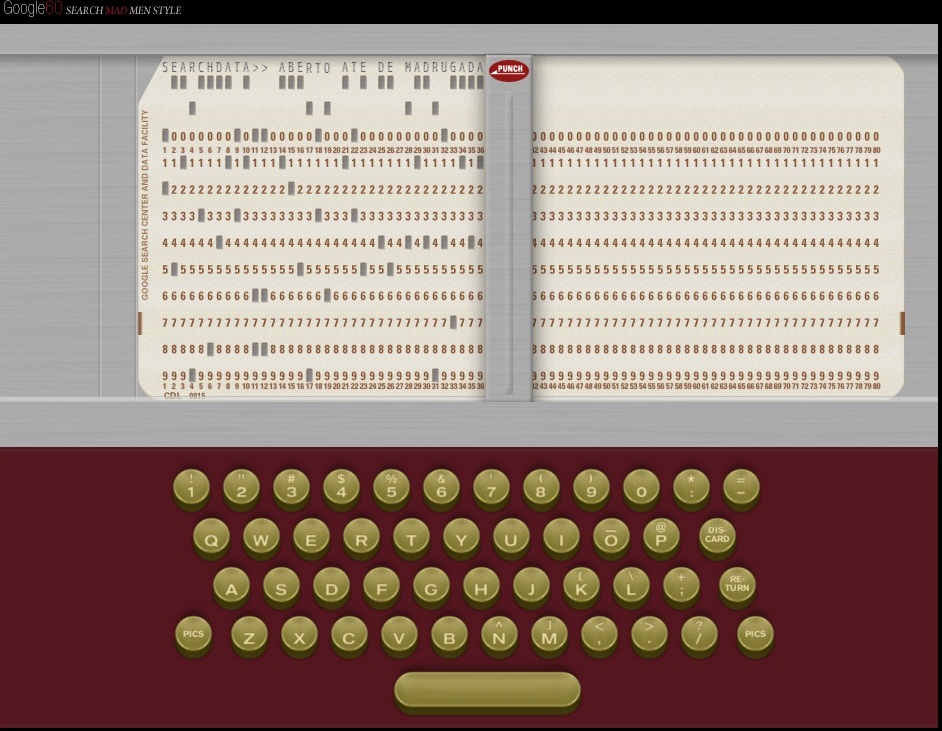Strike the B key
942x731 pixels.
[449, 635]
